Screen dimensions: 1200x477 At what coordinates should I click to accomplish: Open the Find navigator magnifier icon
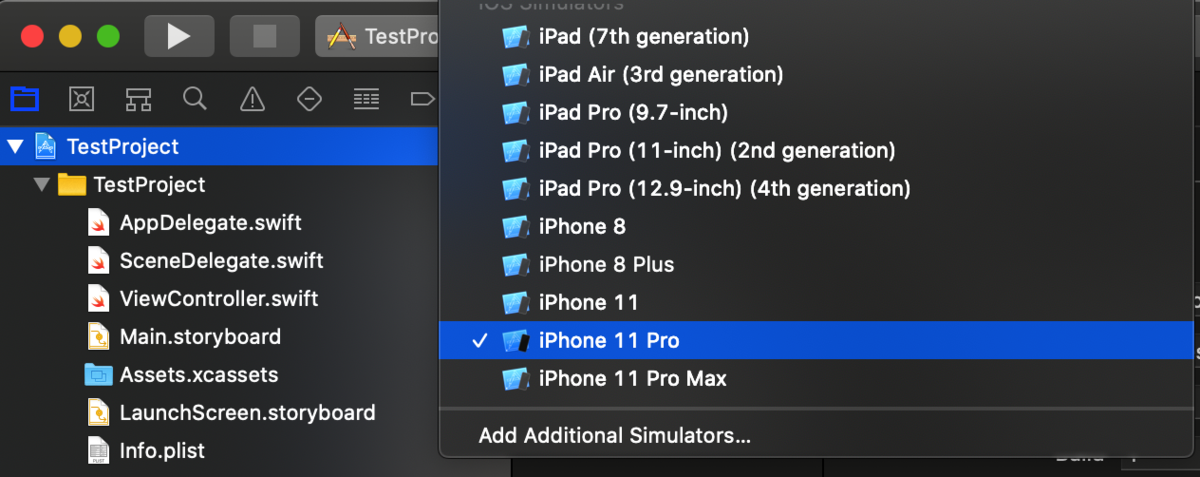[195, 98]
